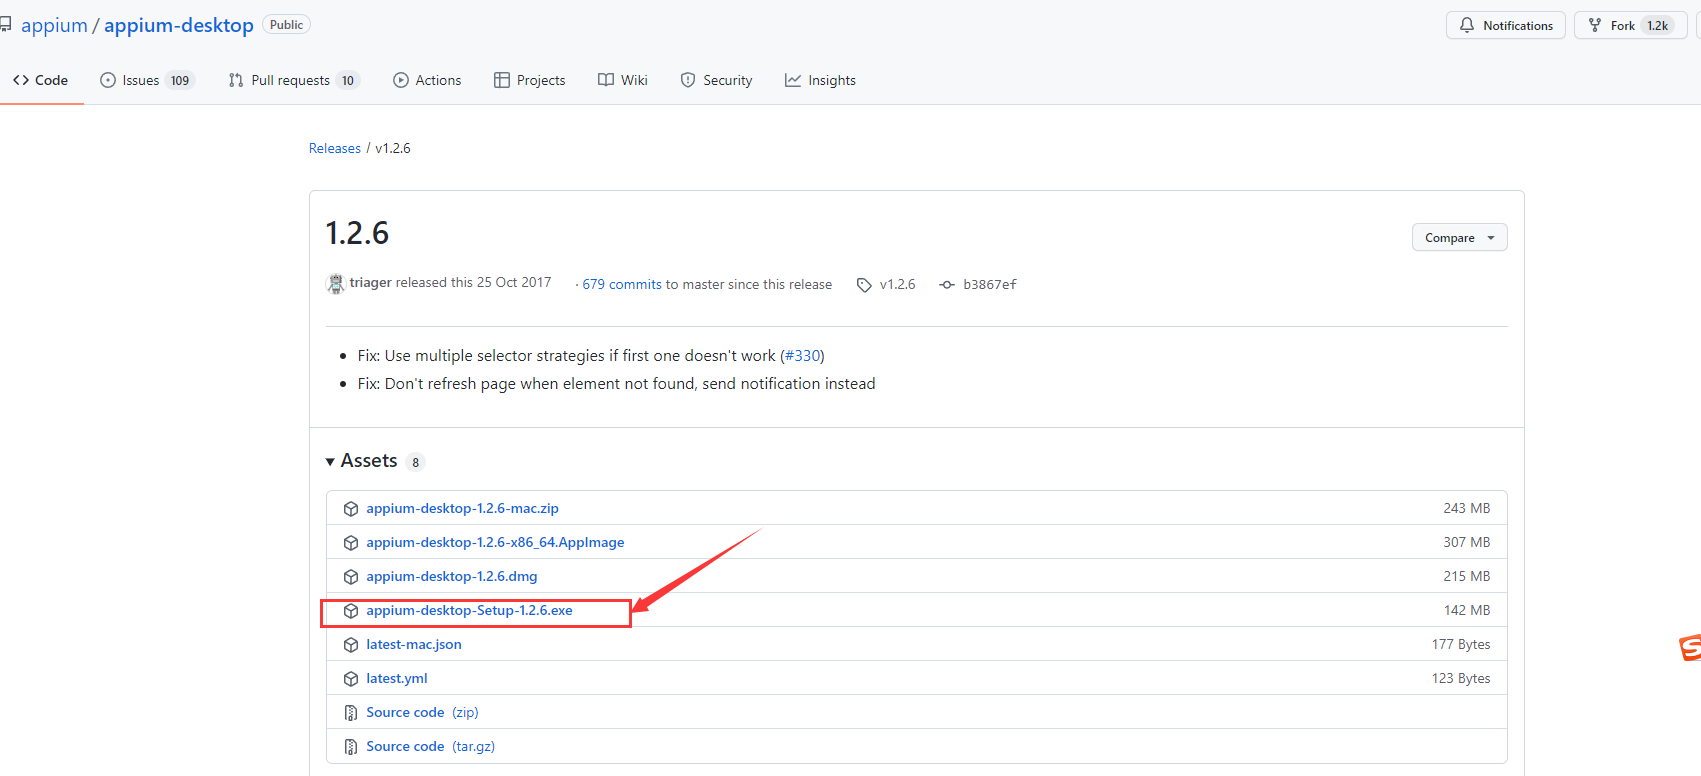Click the 215 MB size text
This screenshot has width=1701, height=776.
tap(1467, 576)
